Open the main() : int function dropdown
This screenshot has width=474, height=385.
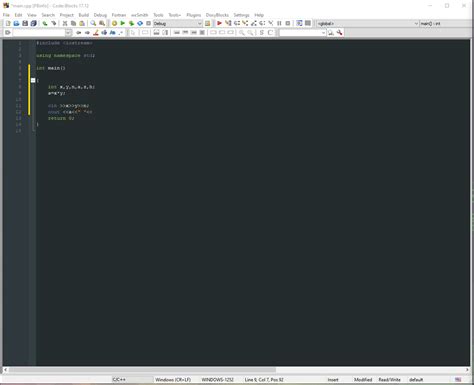pos(446,23)
